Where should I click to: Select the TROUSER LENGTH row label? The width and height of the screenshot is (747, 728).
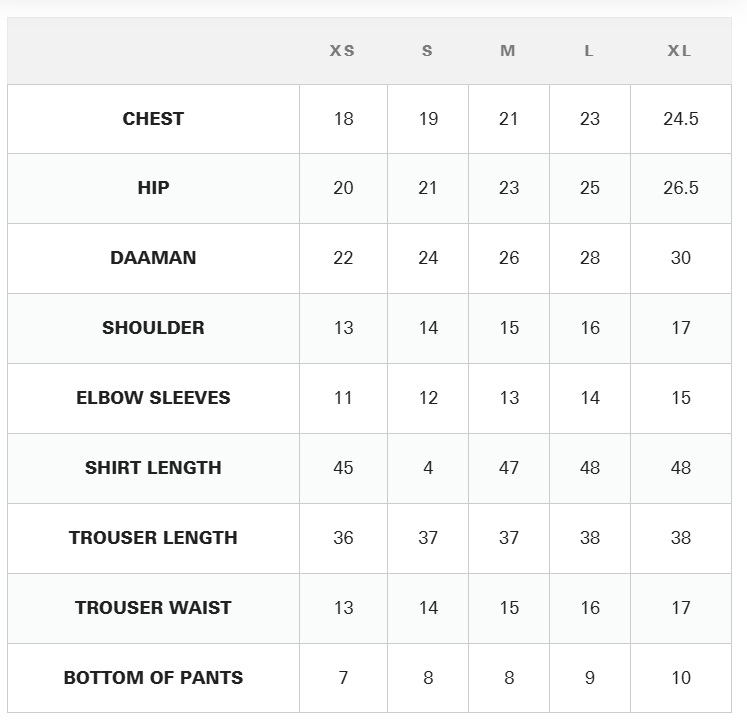[x=153, y=538]
